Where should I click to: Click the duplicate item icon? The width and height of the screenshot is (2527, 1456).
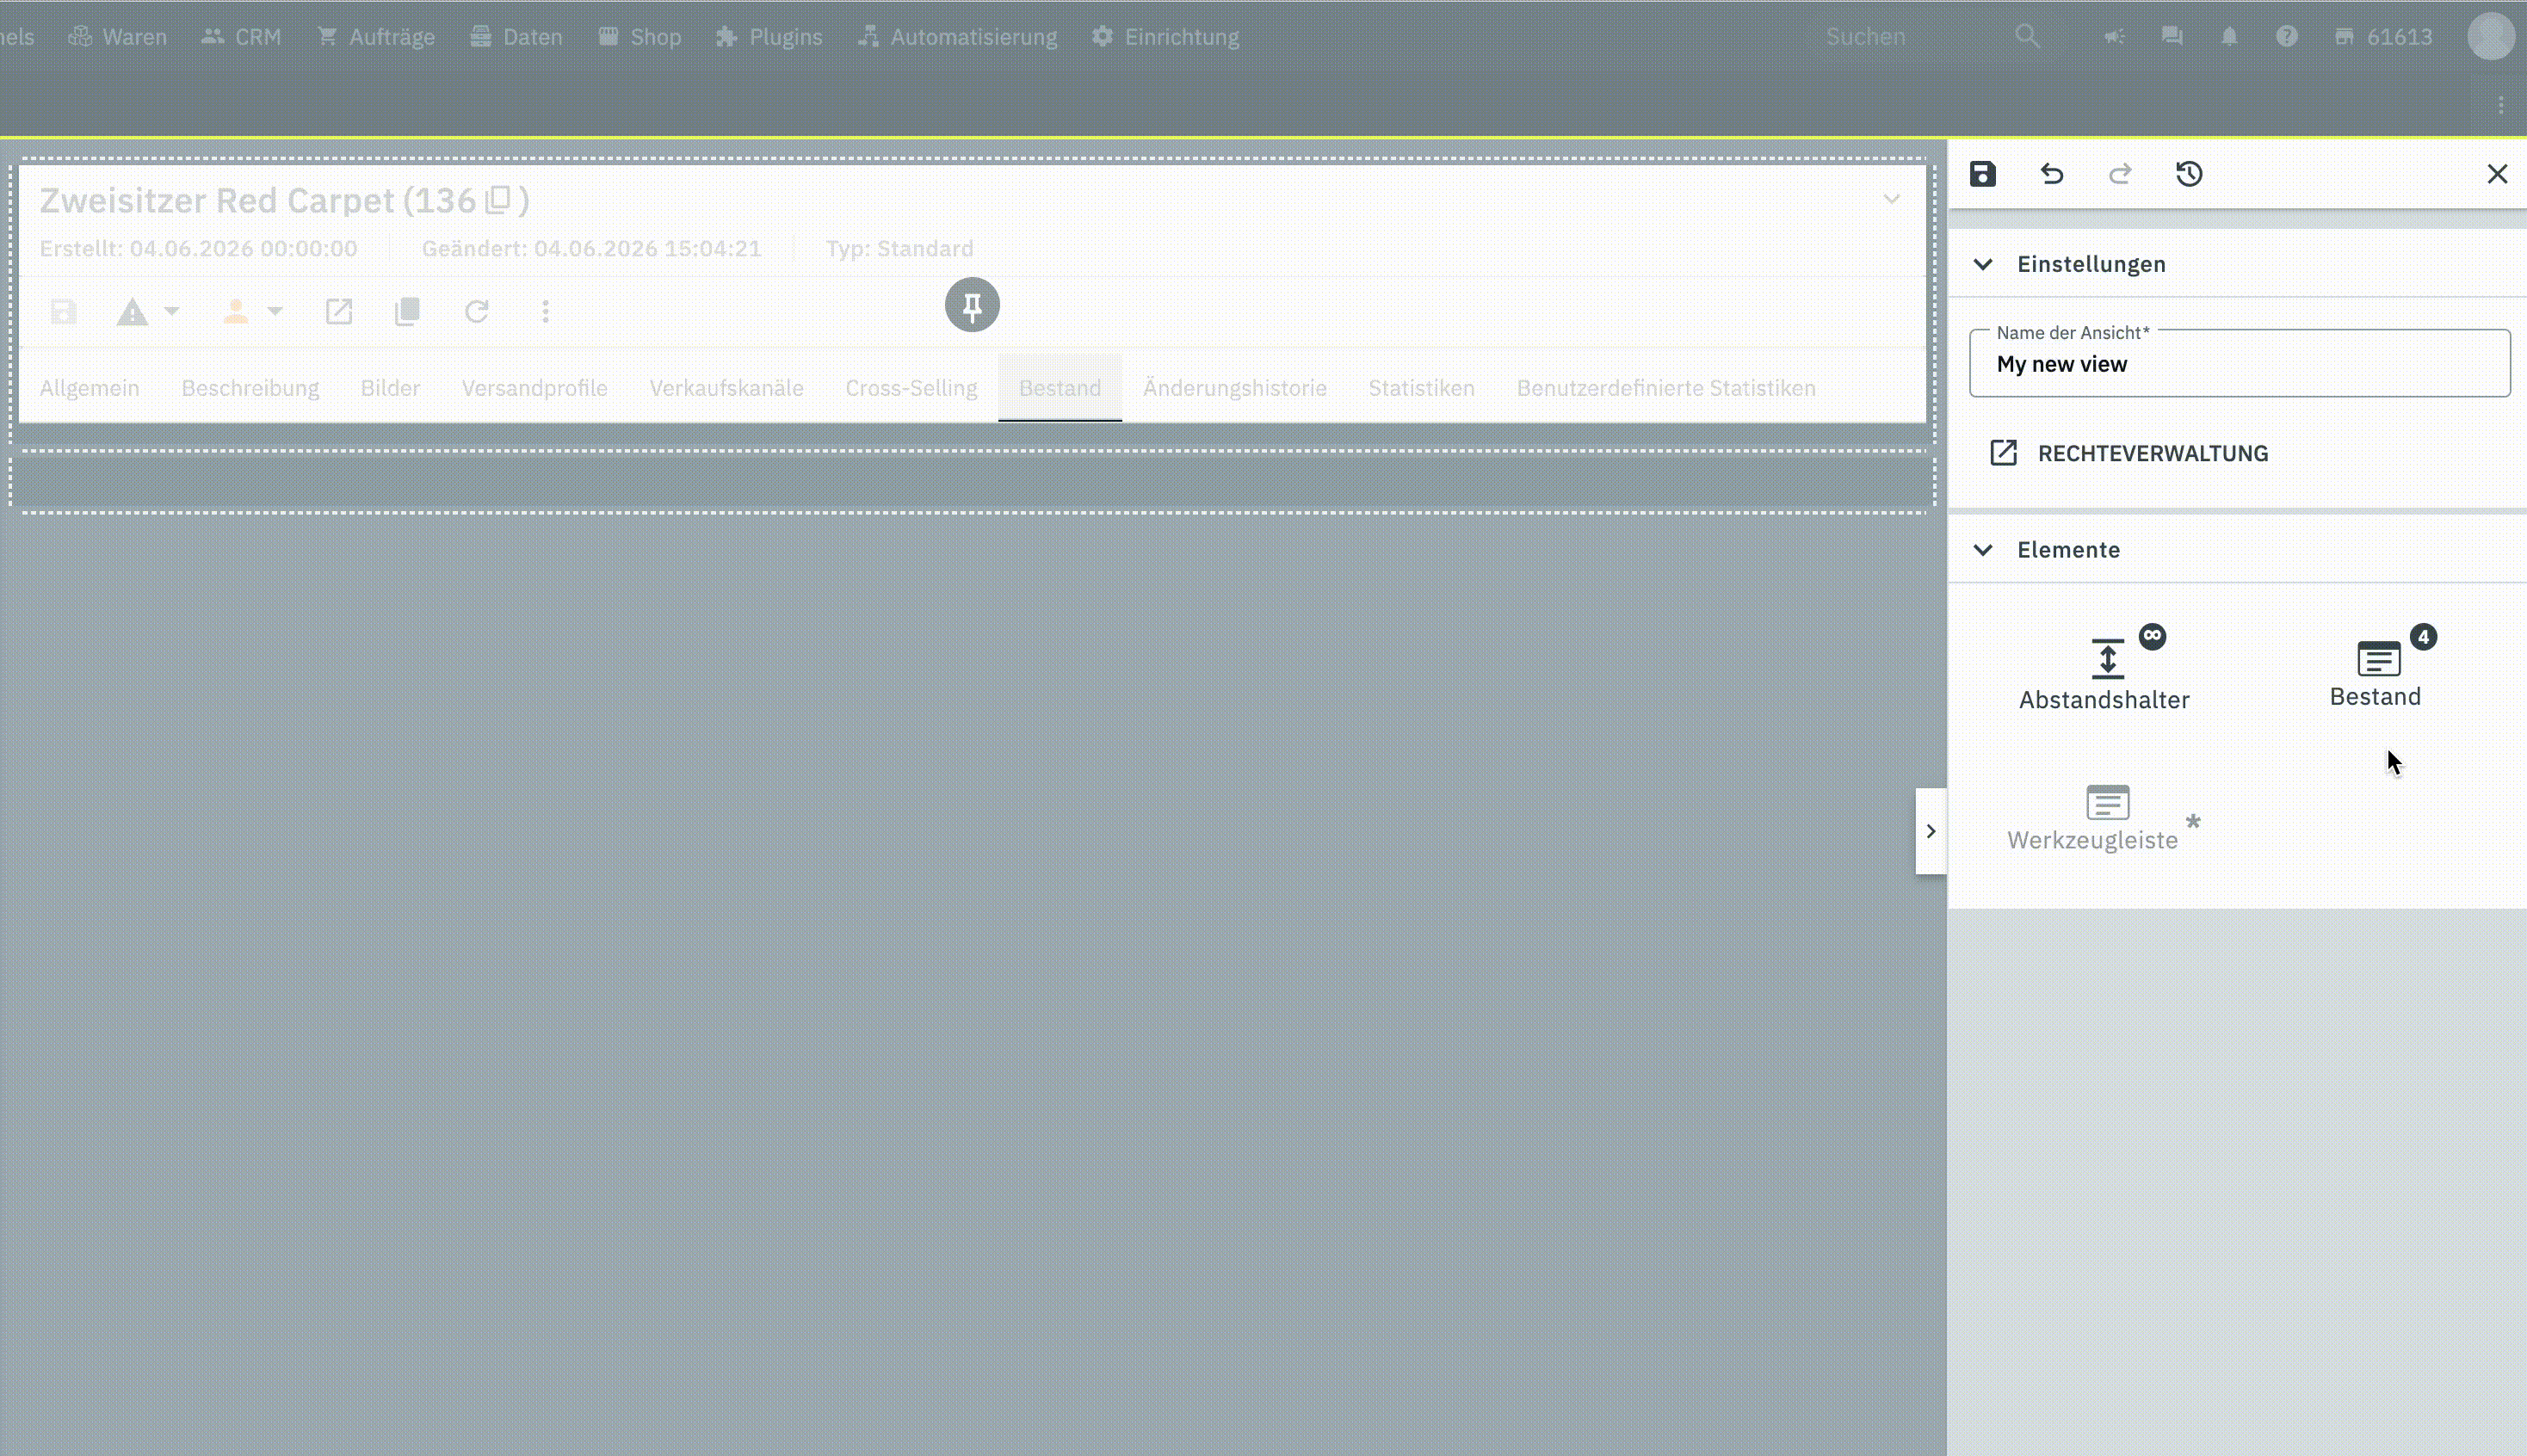(407, 312)
